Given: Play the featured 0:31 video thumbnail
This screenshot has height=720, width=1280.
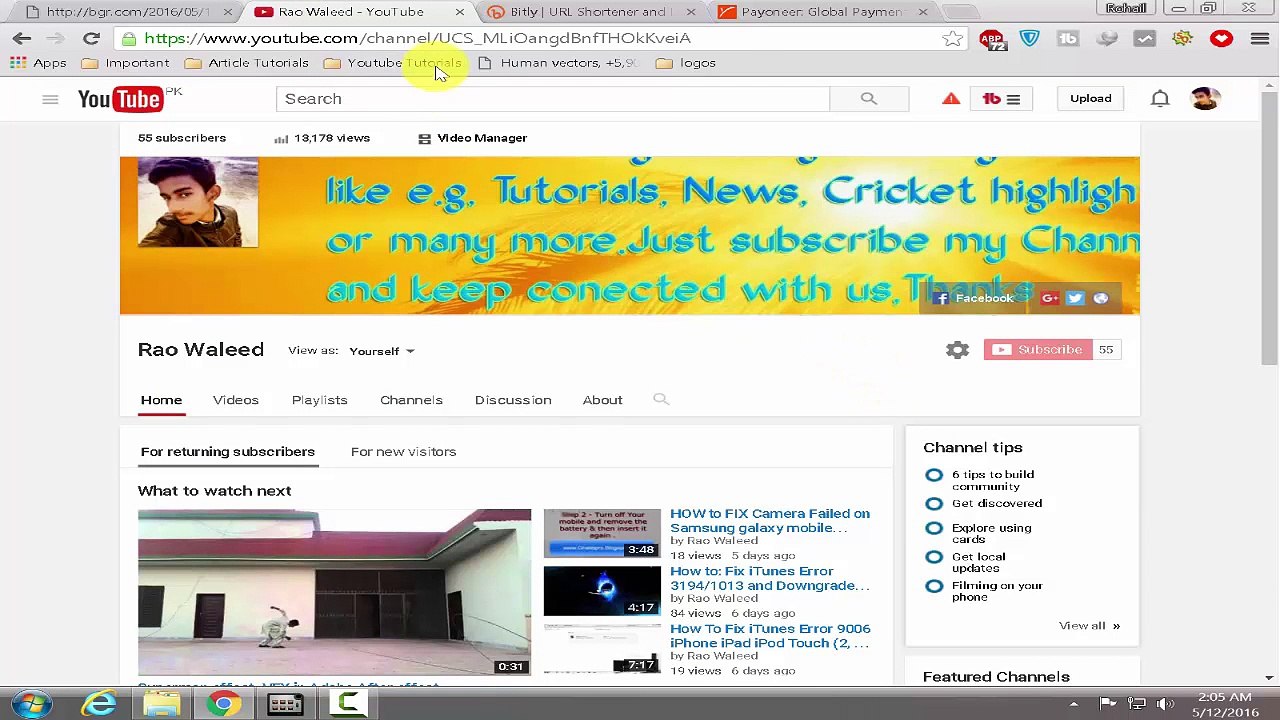Looking at the screenshot, I should [334, 592].
